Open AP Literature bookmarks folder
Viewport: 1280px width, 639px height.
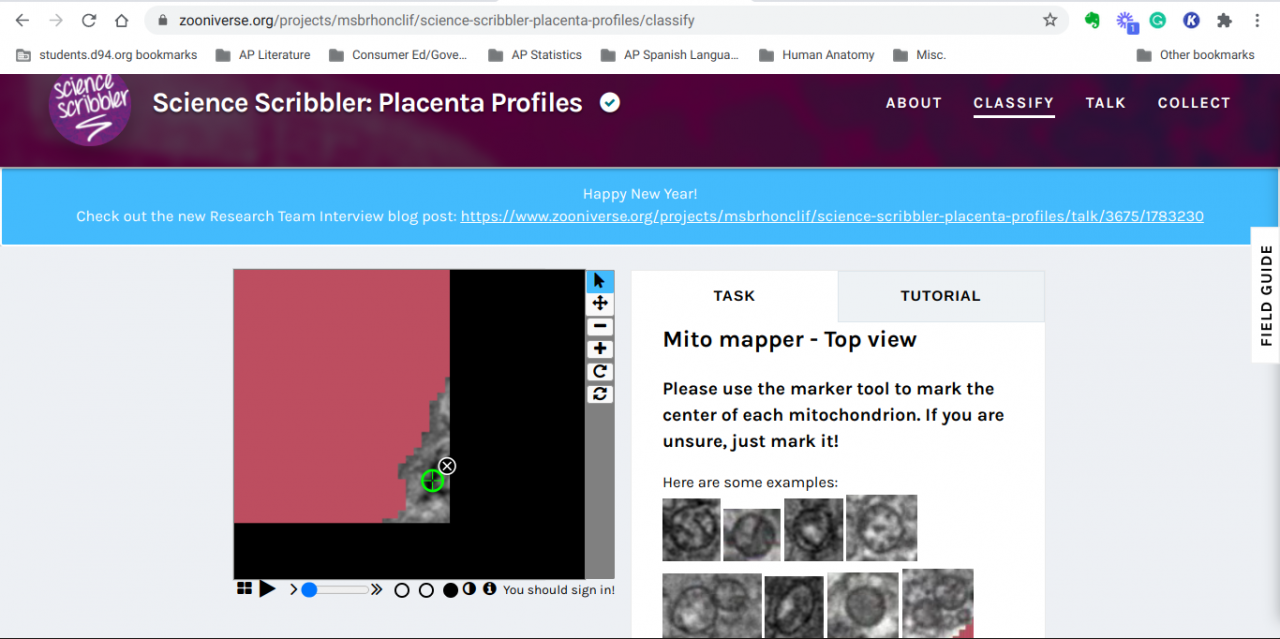tap(263, 55)
